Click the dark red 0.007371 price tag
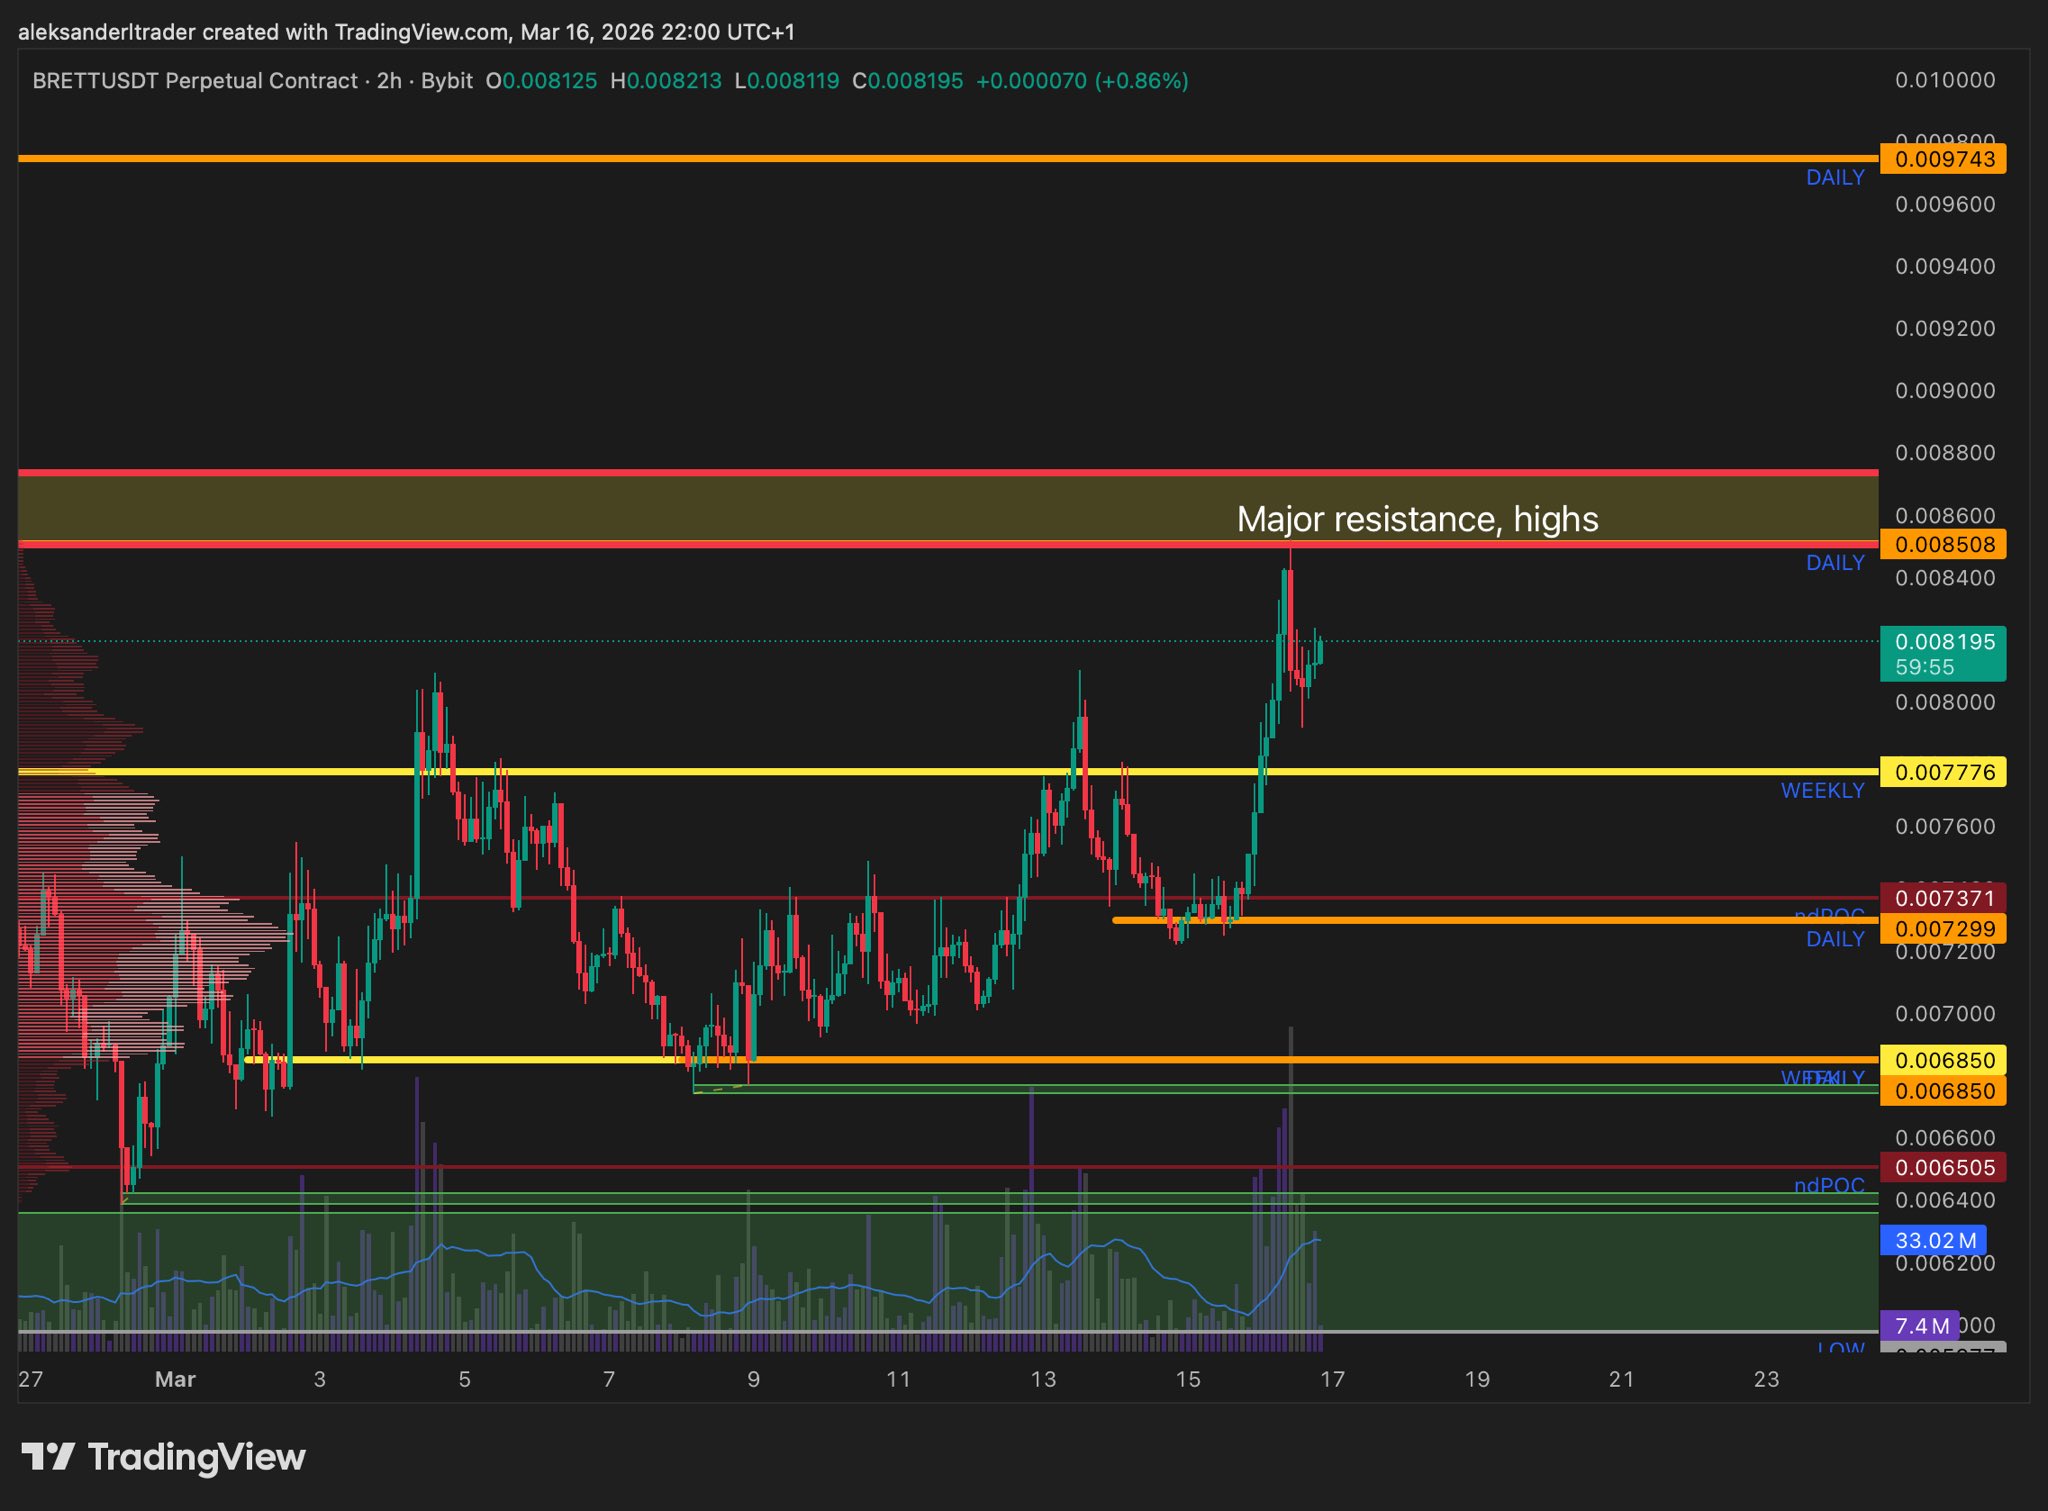This screenshot has width=2048, height=1511. 1943,898
